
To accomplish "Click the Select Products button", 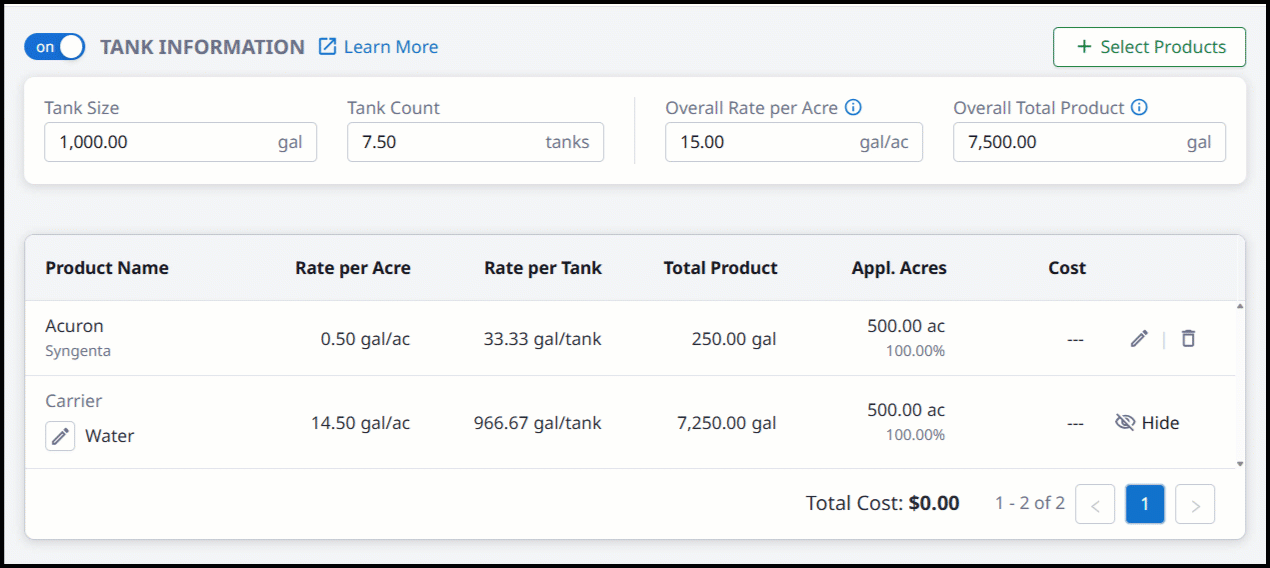I will (x=1149, y=47).
